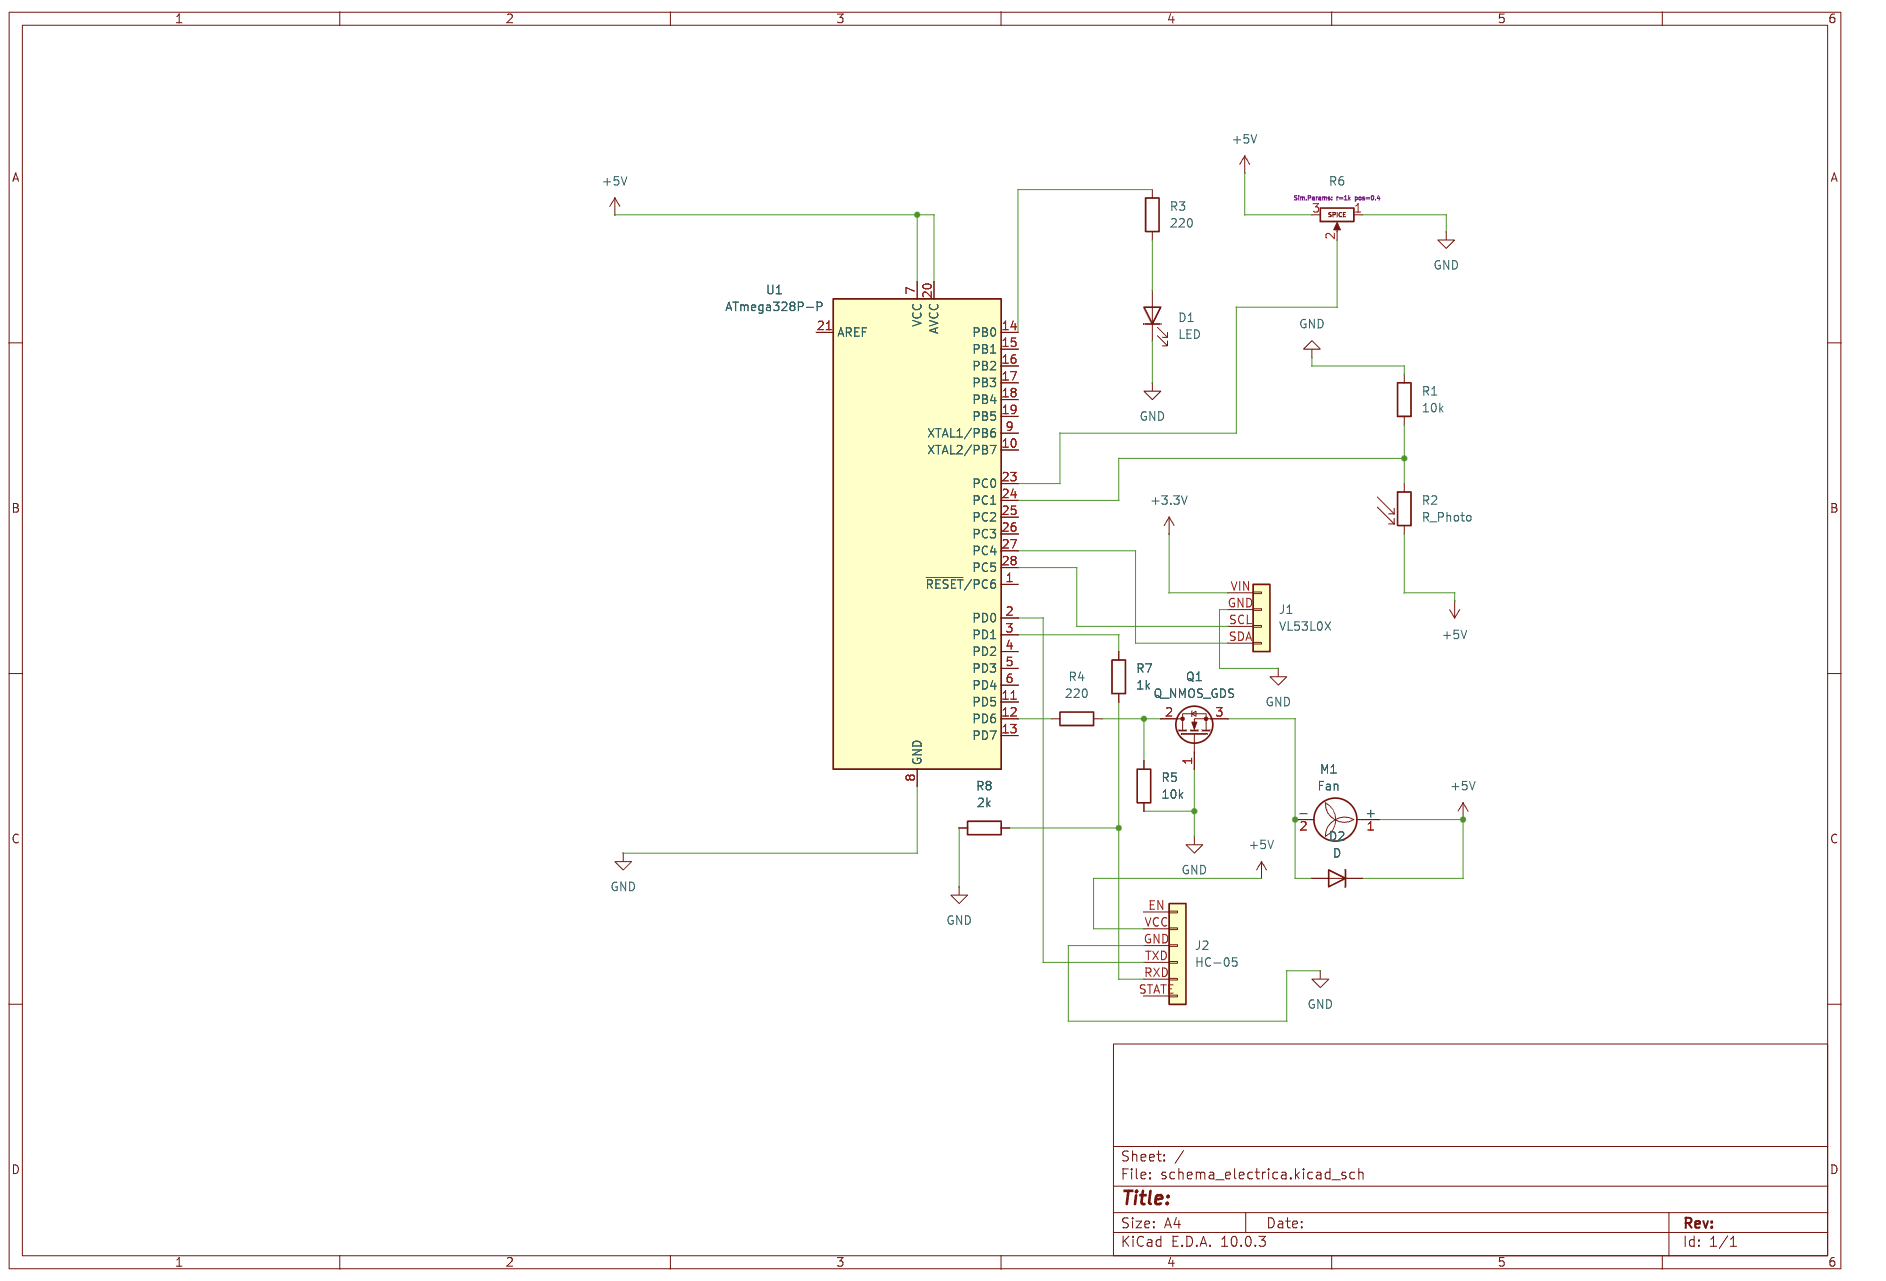1886x1281 pixels.
Task: Select the R6 potentiometer symbol
Action: click(1337, 215)
